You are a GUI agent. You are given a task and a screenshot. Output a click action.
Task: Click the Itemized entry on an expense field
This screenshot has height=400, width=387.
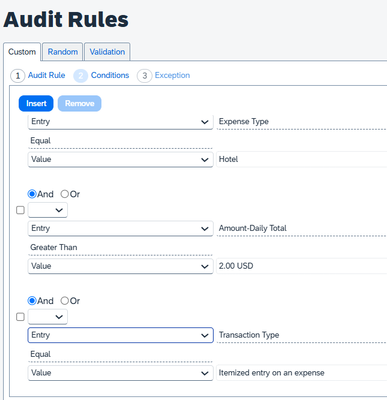point(301,373)
